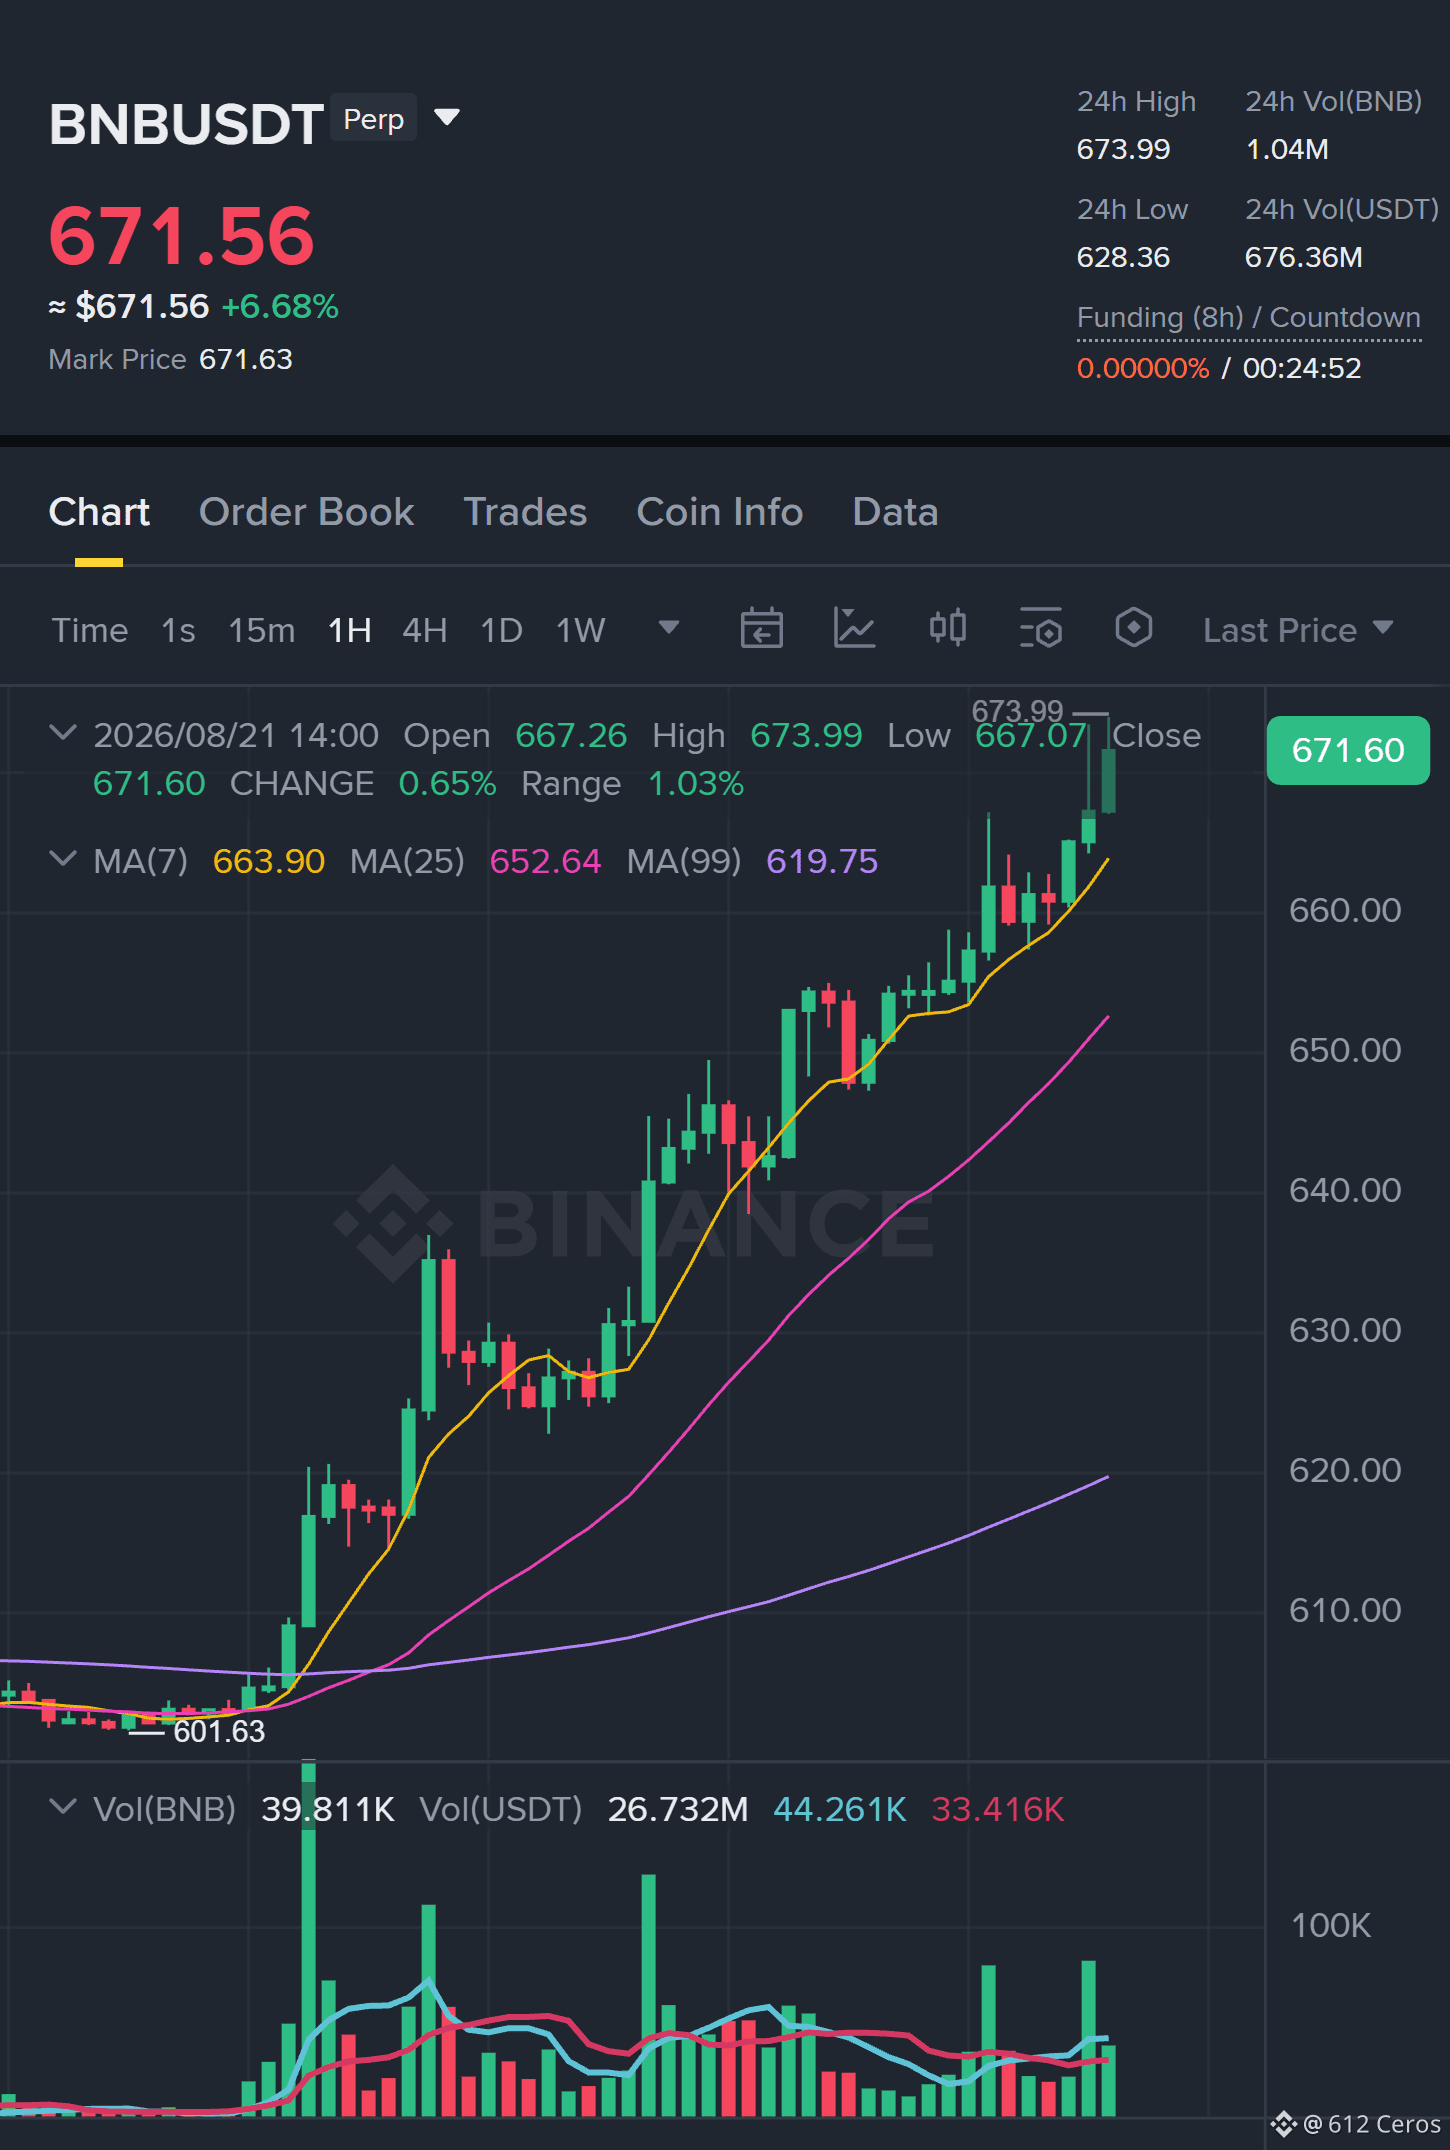
Task: Open the Data tab
Action: 895,512
